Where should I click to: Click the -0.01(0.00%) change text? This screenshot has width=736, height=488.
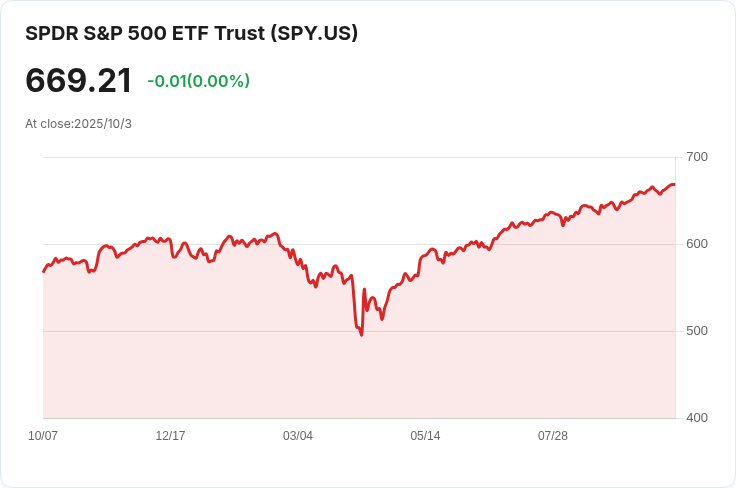[x=199, y=81]
